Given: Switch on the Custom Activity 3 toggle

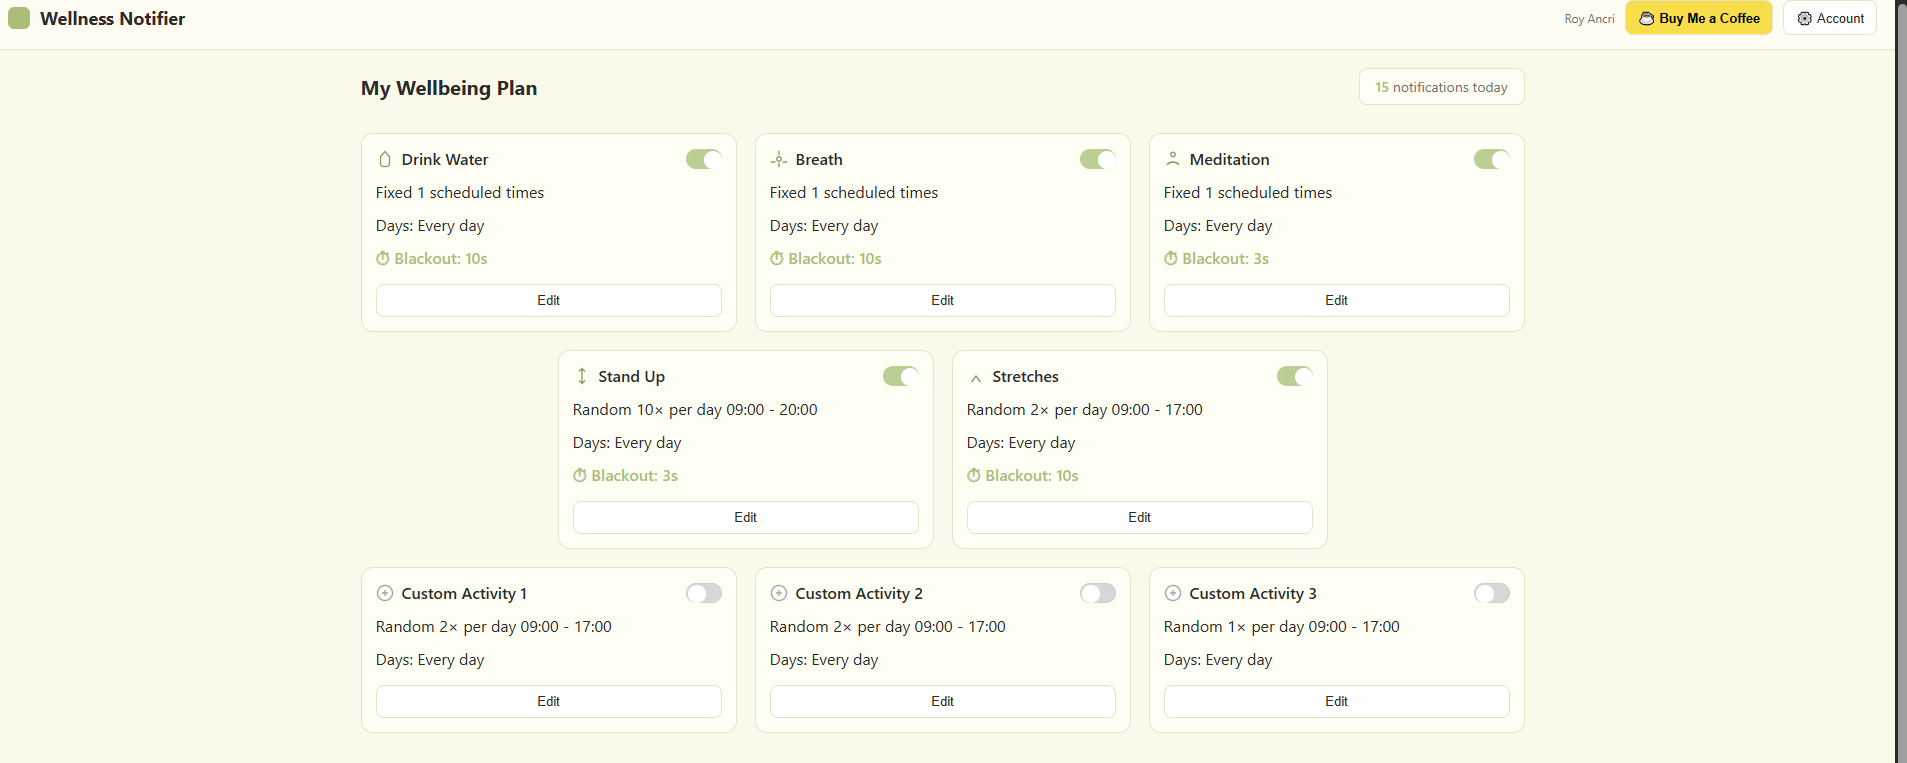Looking at the screenshot, I should [x=1492, y=593].
